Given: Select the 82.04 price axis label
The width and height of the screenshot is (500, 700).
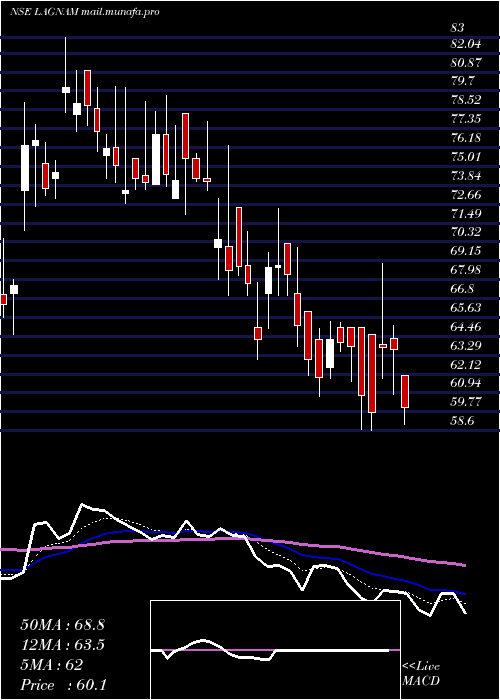Looking at the screenshot, I should [x=466, y=44].
